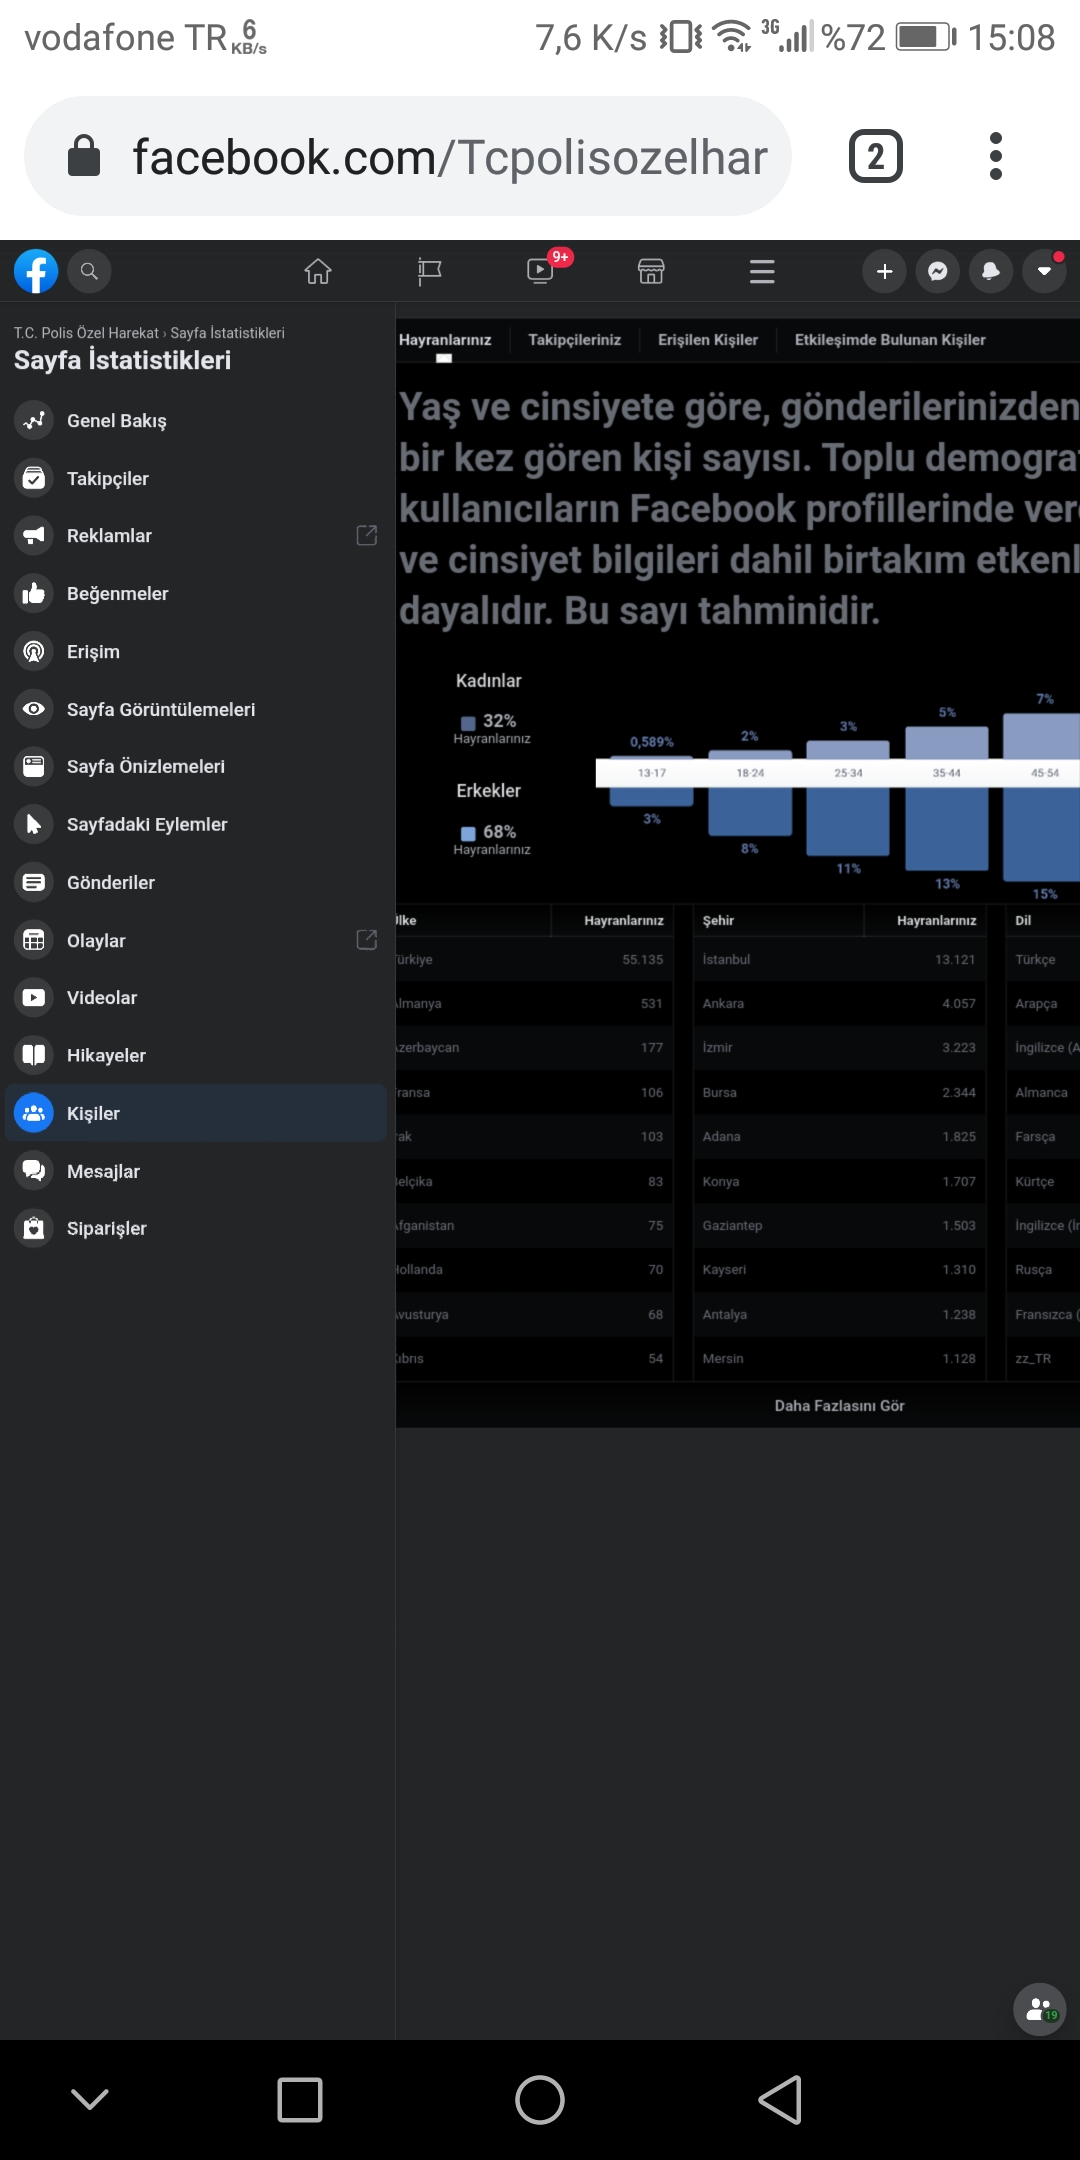The height and width of the screenshot is (2160, 1080).
Task: Click the 35-44 age group label
Action: pos(947,773)
